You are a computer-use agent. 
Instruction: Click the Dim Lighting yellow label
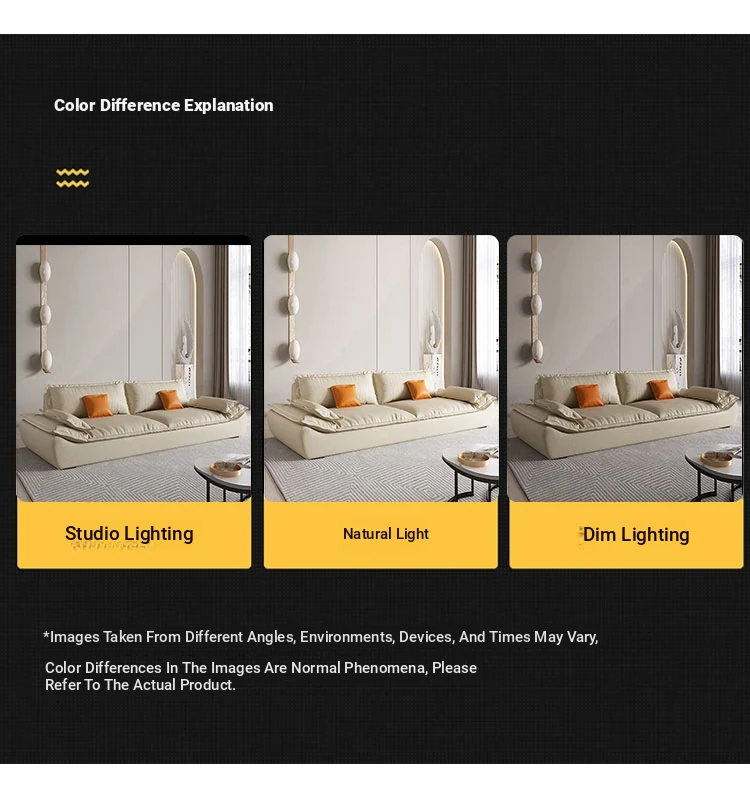click(626, 534)
